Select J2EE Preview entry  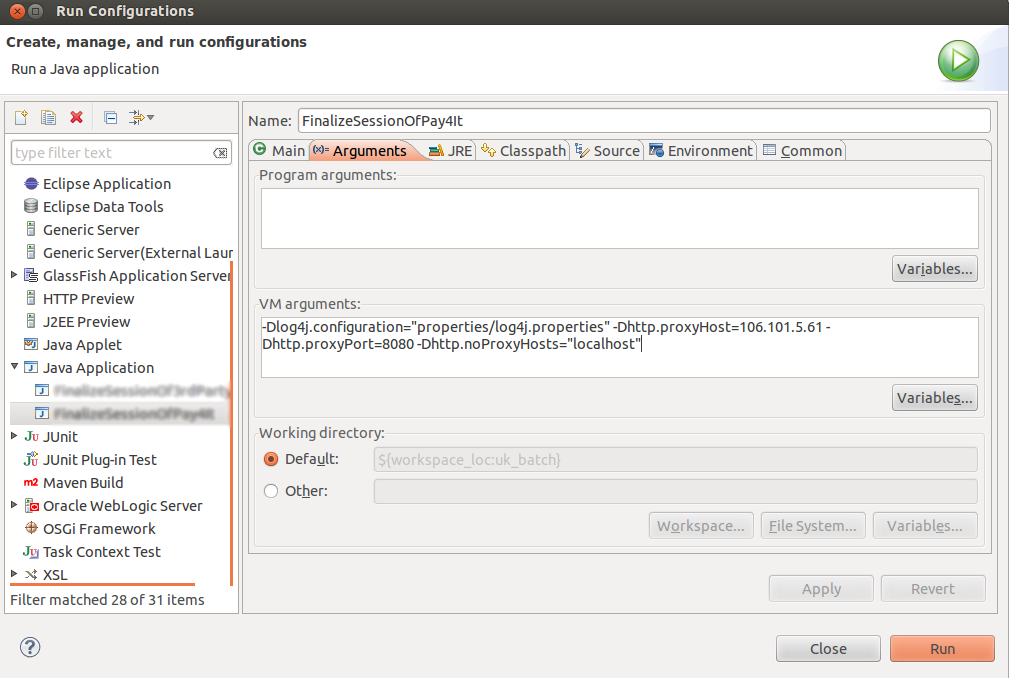pyautogui.click(x=87, y=322)
